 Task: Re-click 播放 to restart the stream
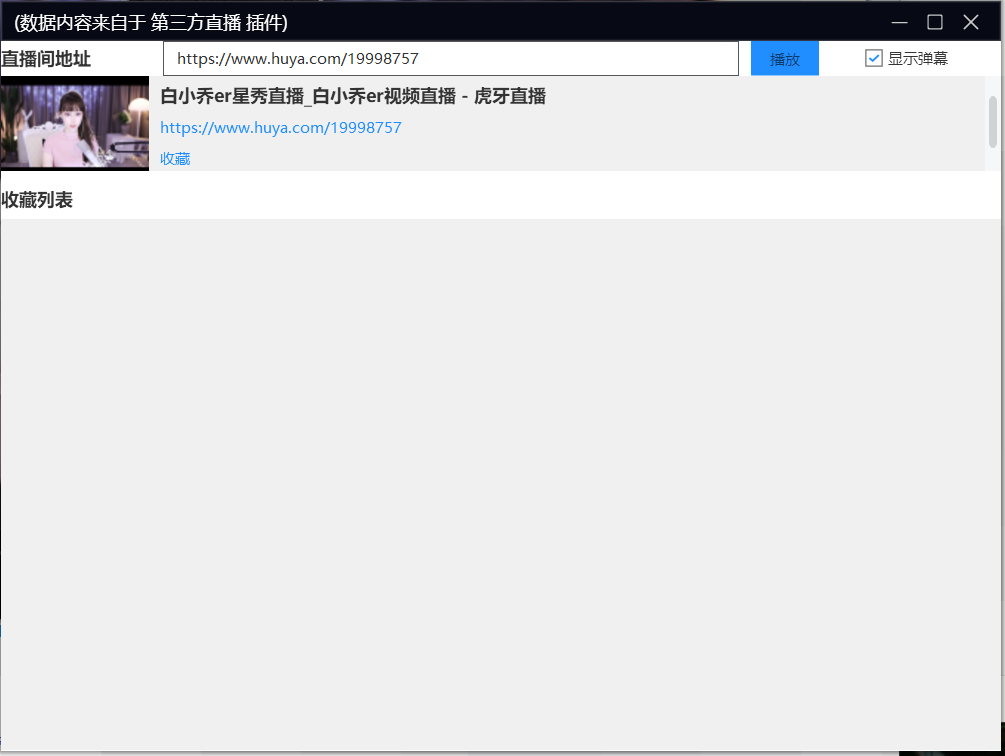point(784,58)
